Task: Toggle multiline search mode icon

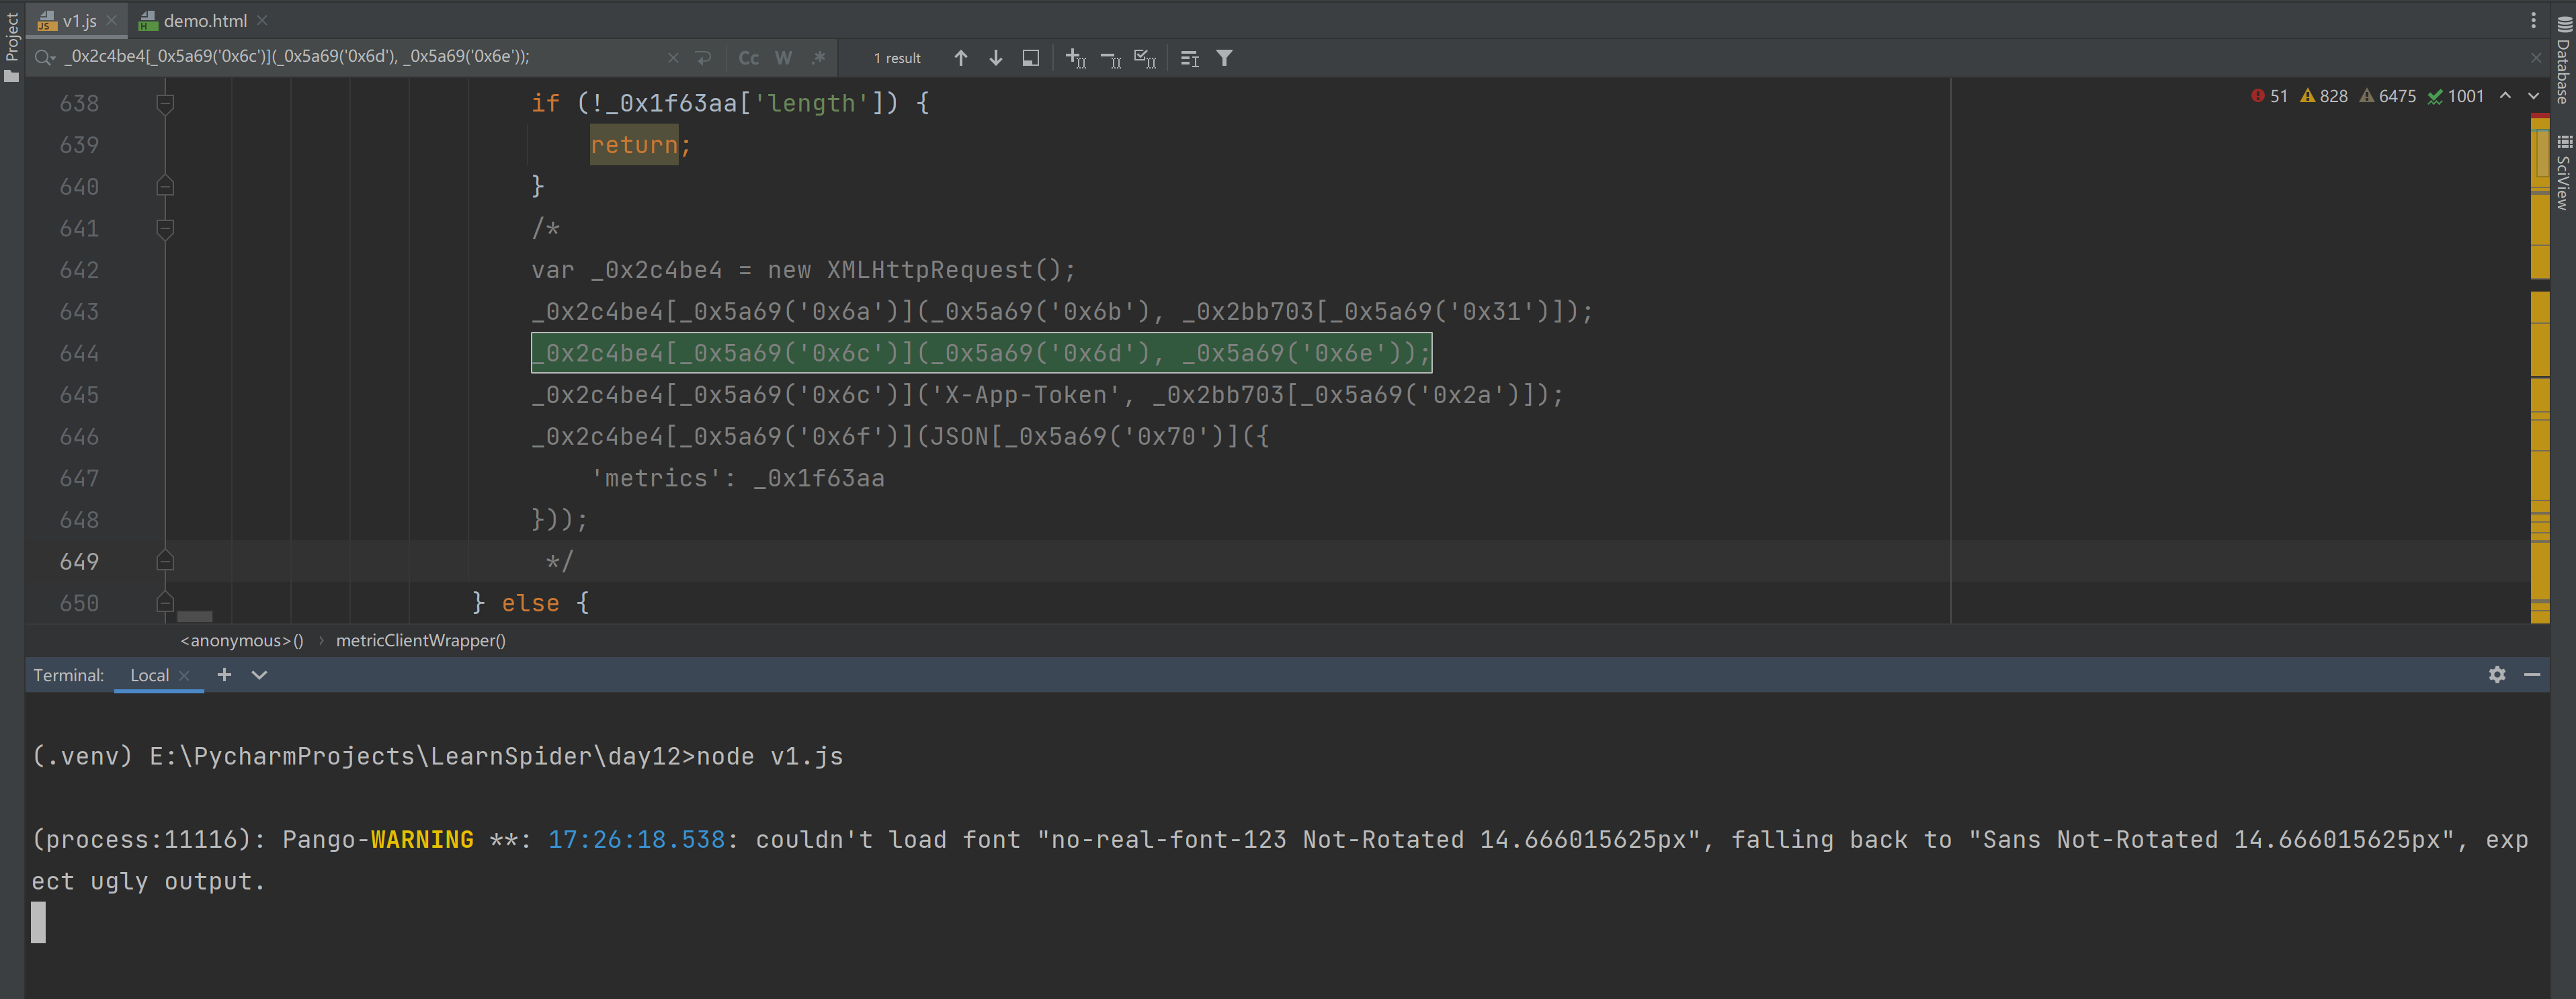Action: (1189, 58)
